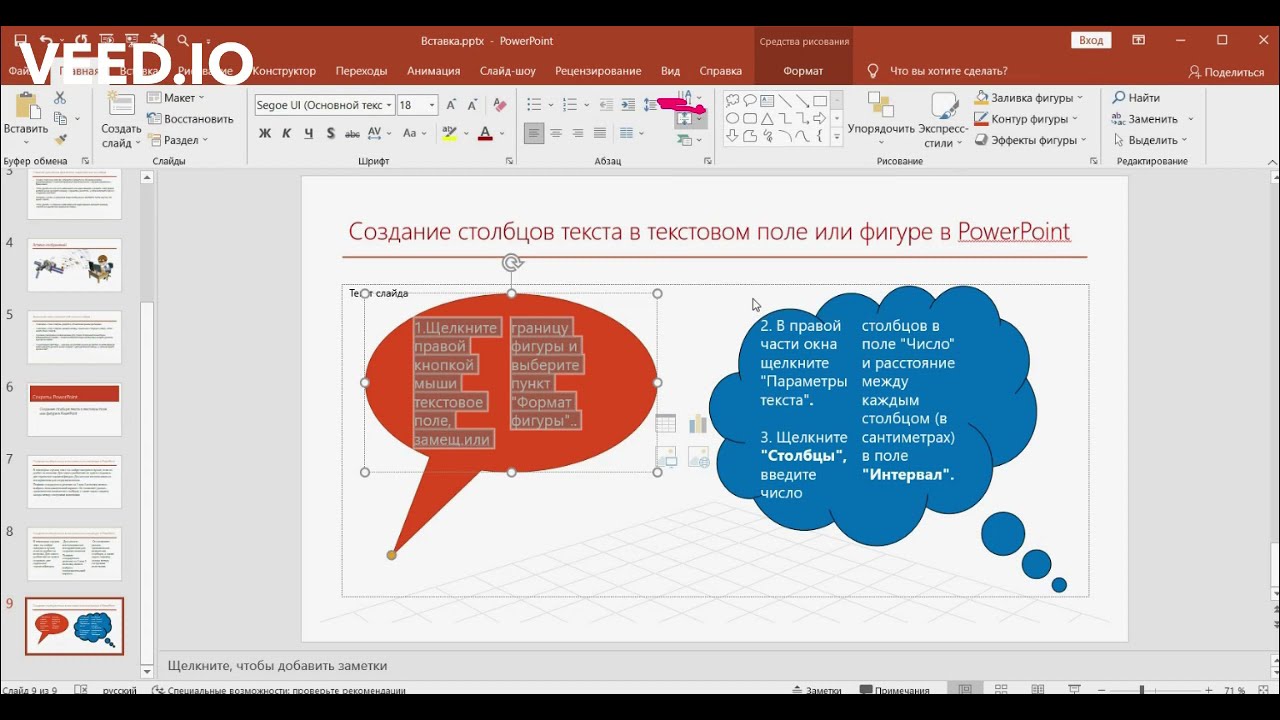
Task: Expand the Layout (Макет) dropdown
Action: [x=176, y=98]
